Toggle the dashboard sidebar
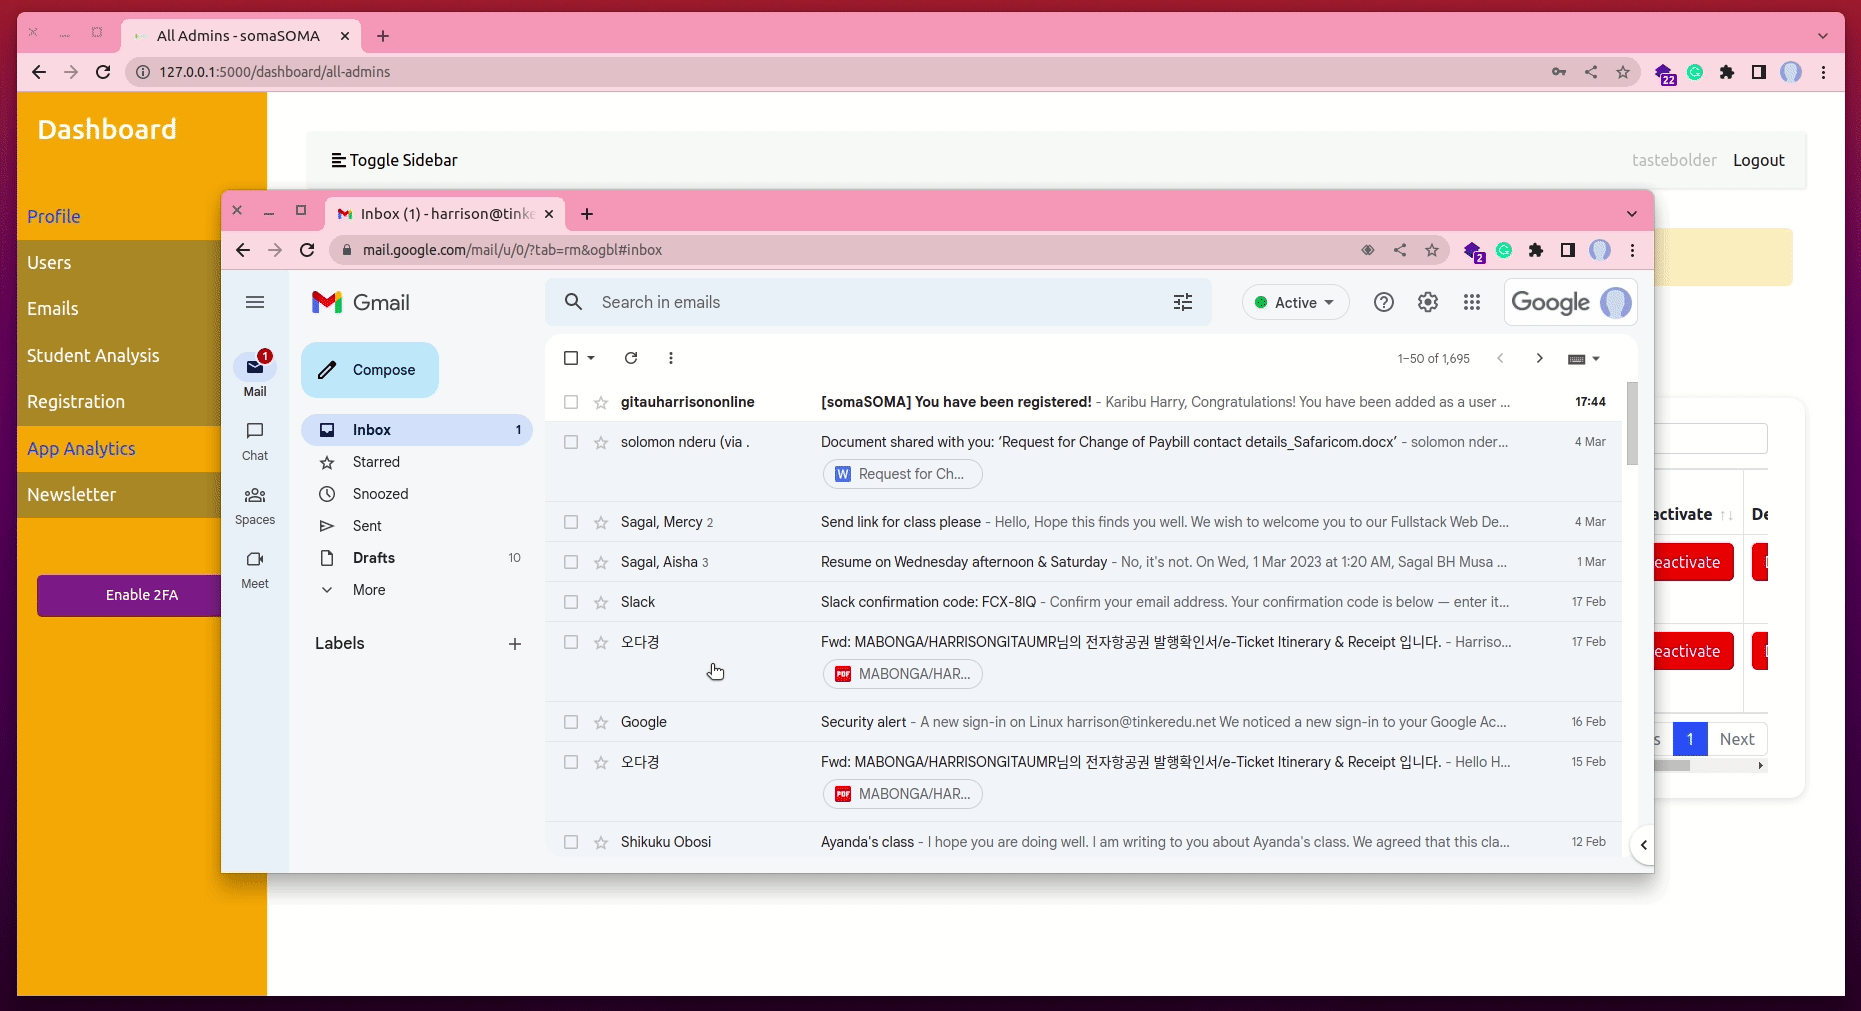Image resolution: width=1861 pixels, height=1011 pixels. [394, 160]
